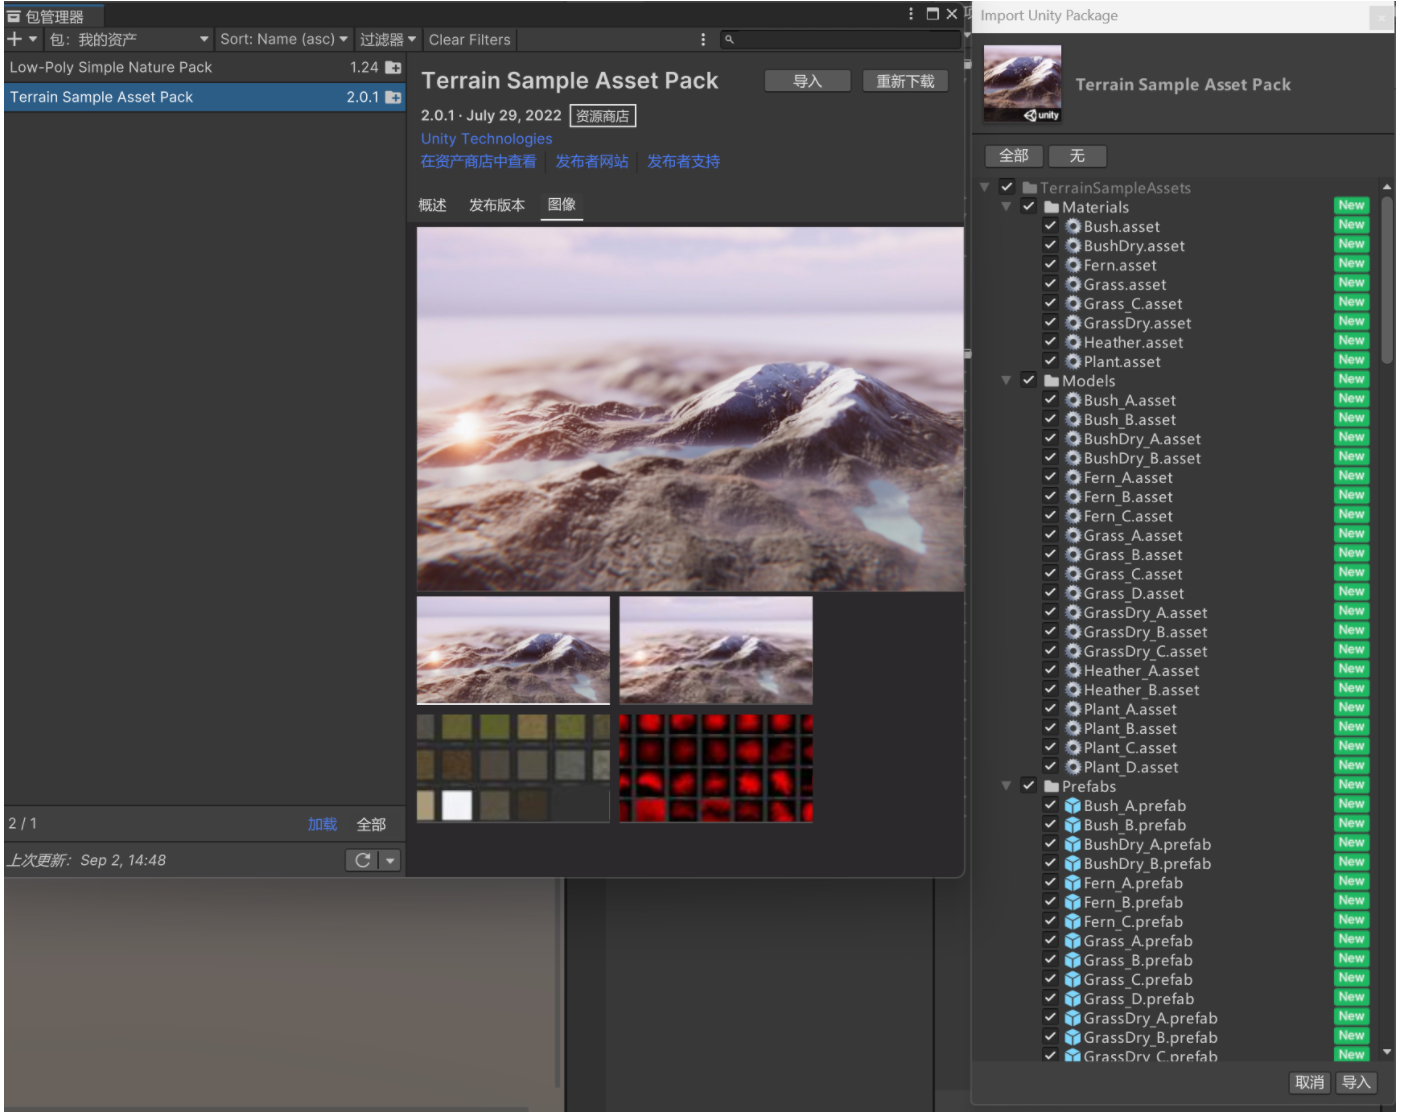Click the Prefabs folder icon

[1051, 786]
